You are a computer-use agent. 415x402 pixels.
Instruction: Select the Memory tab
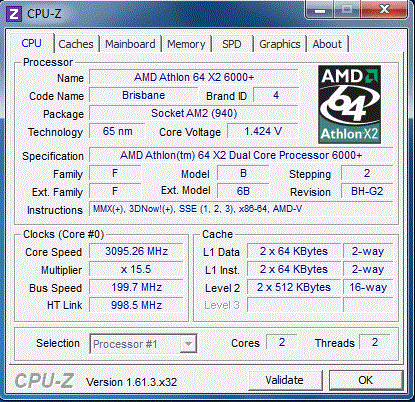186,44
